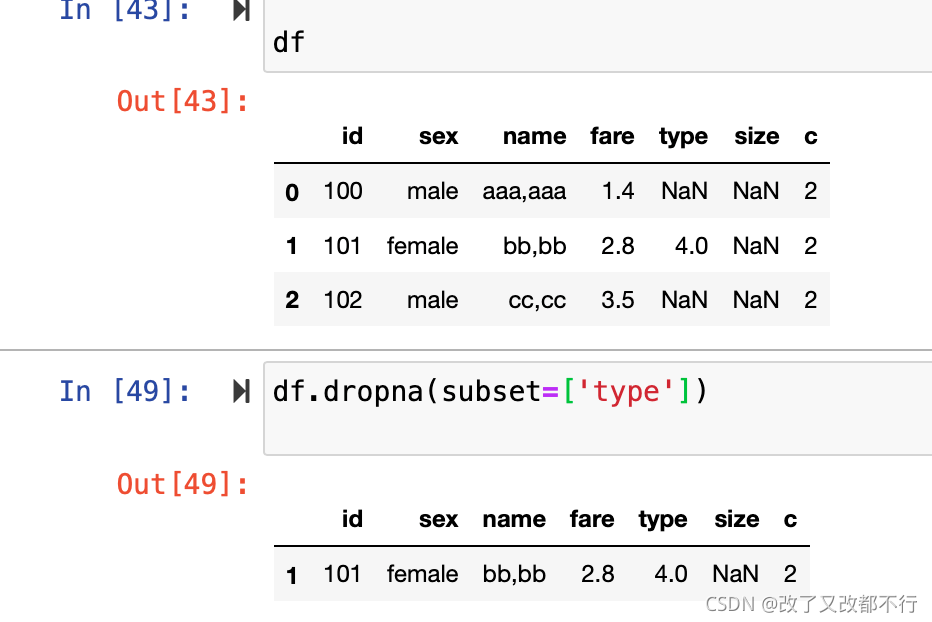The image size is (932, 622).
Task: Select 'female' in Out[49] table
Action: pyautogui.click(x=423, y=574)
